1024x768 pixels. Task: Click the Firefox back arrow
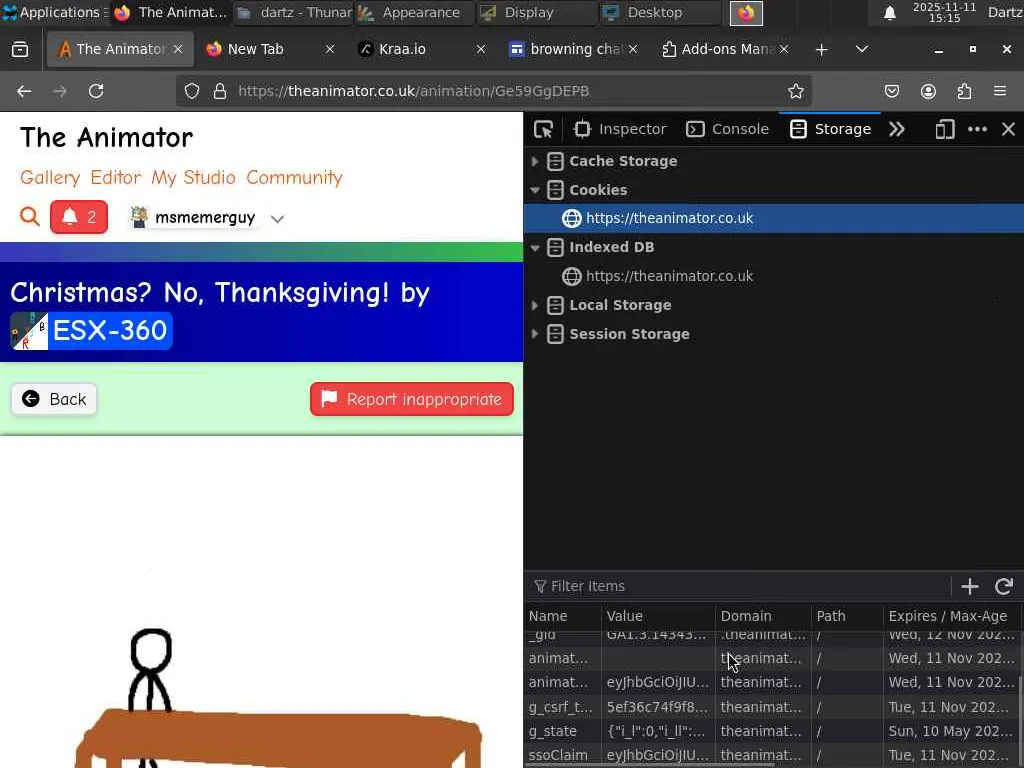pyautogui.click(x=24, y=91)
